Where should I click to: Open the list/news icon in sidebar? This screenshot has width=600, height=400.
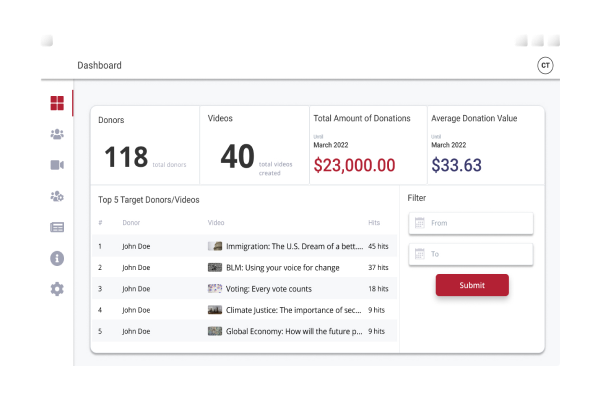point(57,227)
